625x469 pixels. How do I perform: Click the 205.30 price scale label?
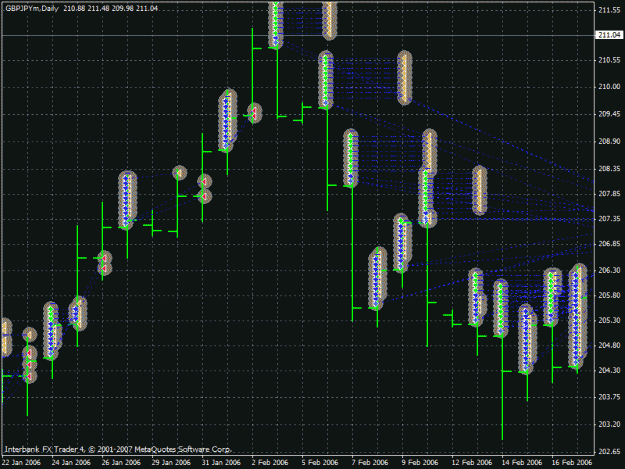click(x=609, y=320)
